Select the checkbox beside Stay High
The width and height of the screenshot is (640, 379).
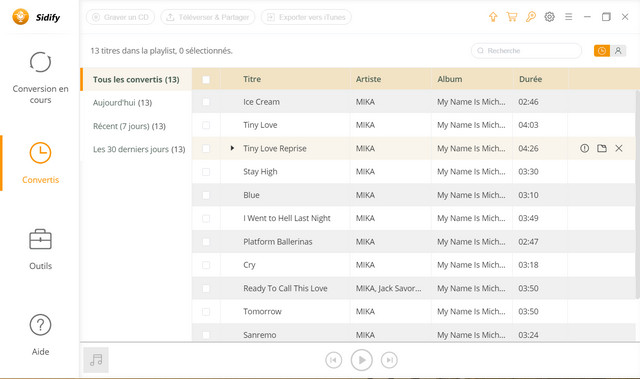(206, 172)
